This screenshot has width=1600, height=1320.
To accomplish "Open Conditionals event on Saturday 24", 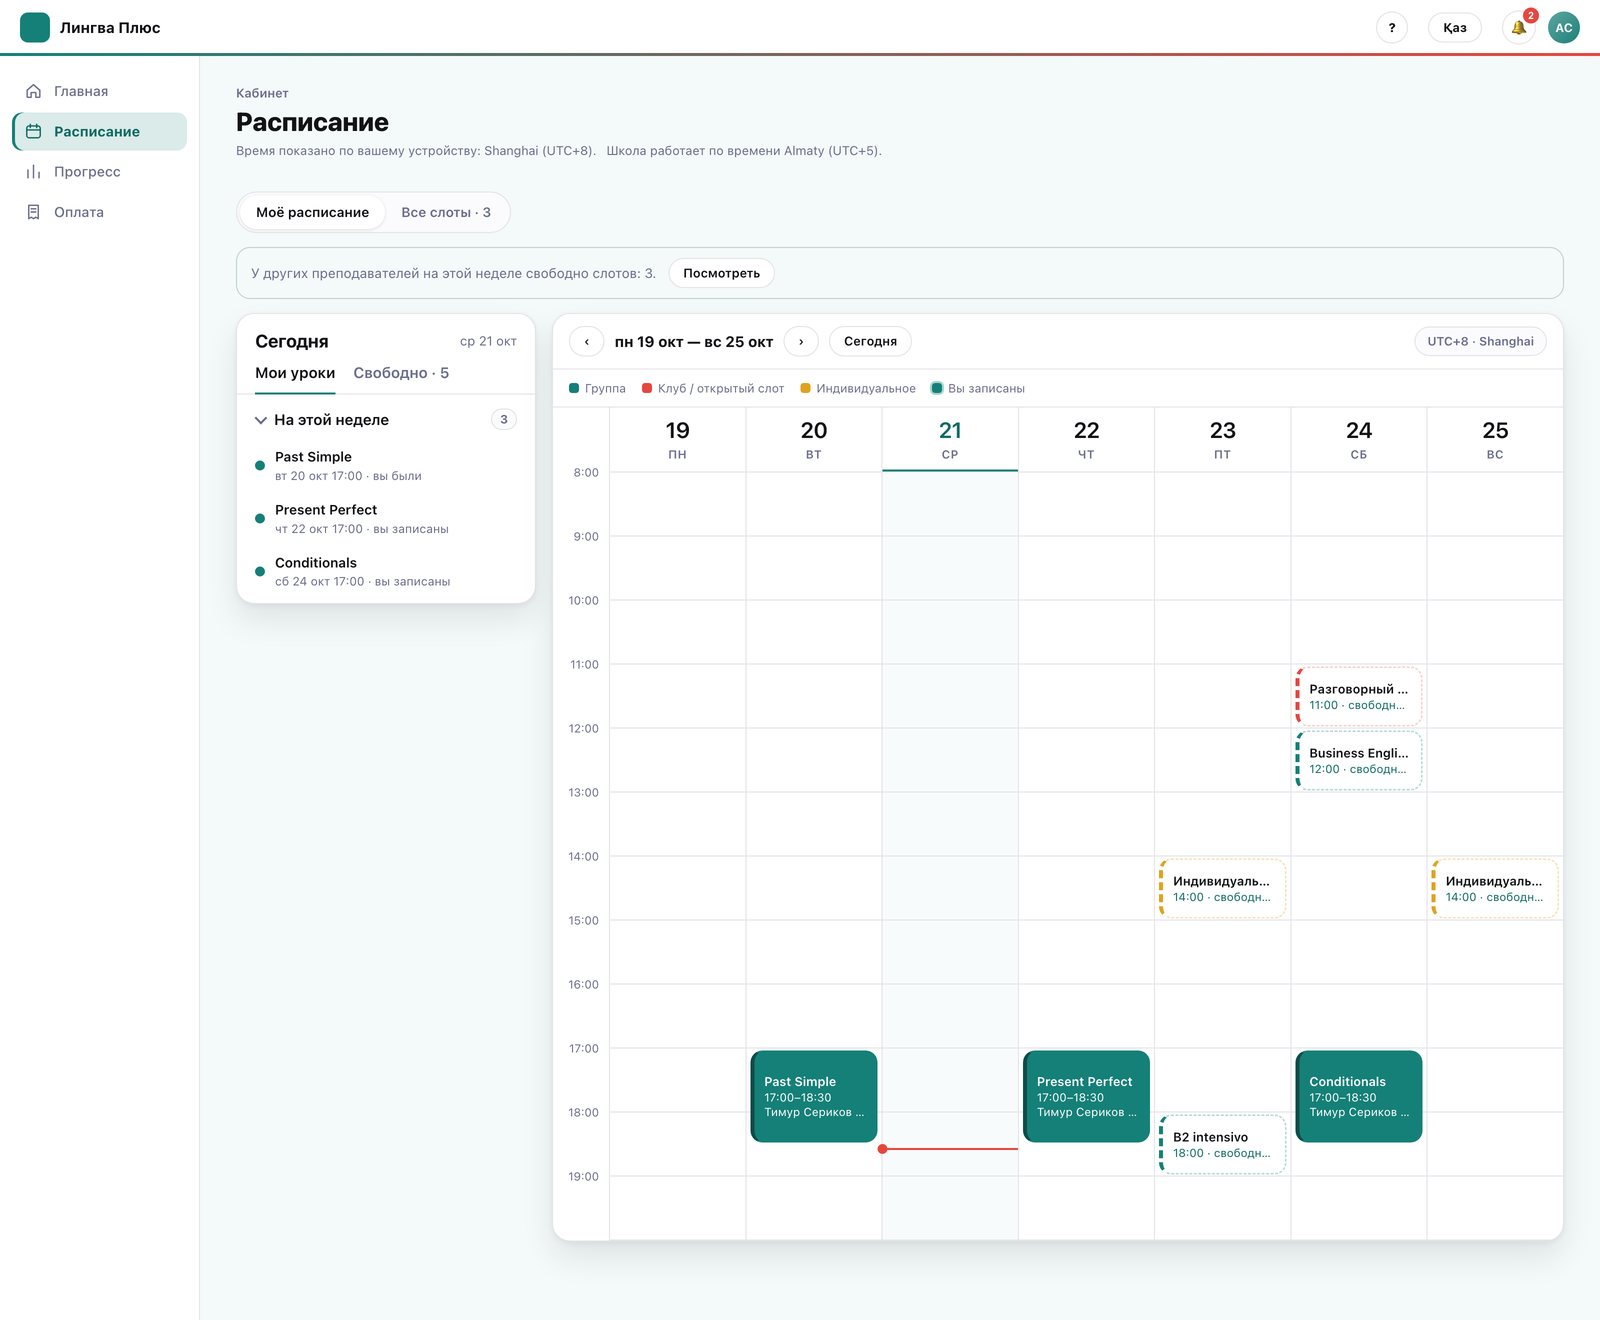I will (1359, 1096).
